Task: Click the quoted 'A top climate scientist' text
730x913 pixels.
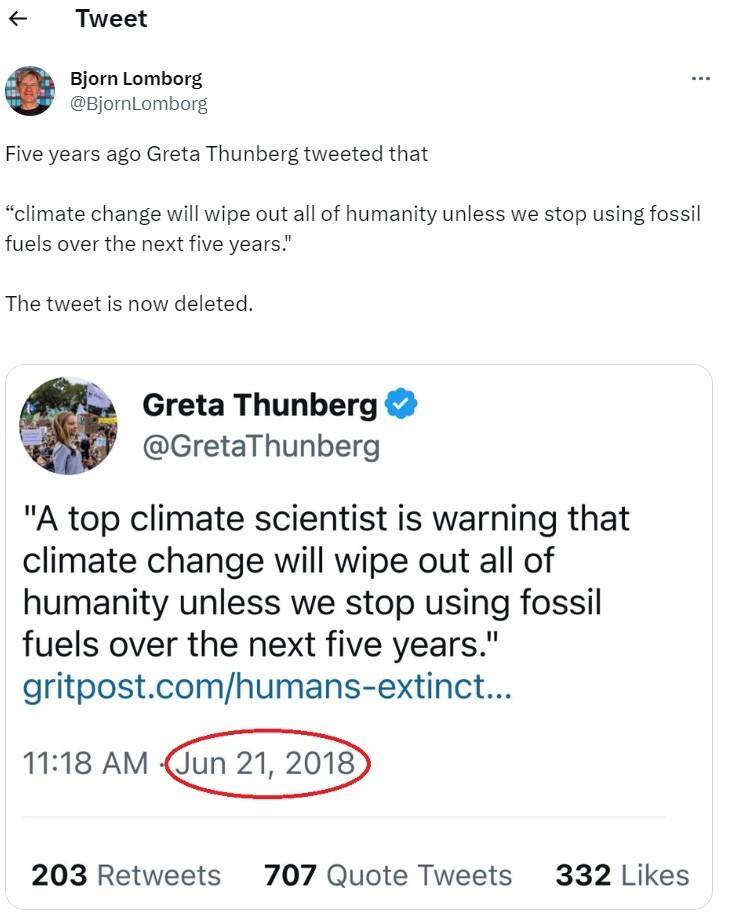Action: (326, 519)
